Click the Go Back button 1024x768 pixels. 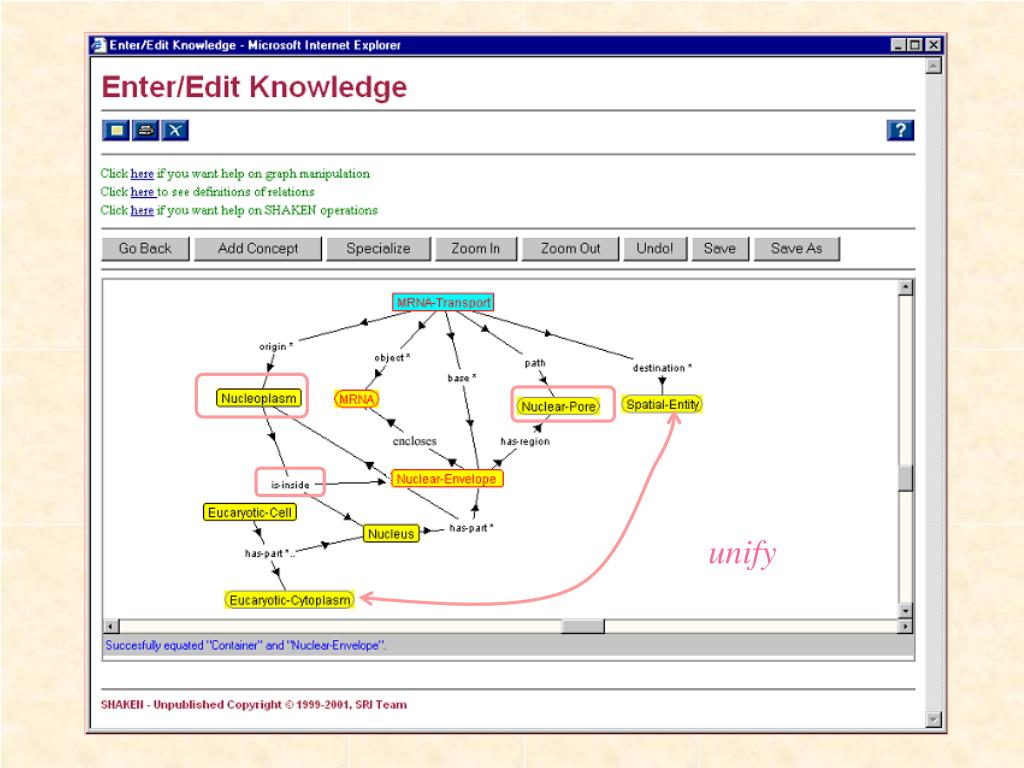tap(145, 249)
